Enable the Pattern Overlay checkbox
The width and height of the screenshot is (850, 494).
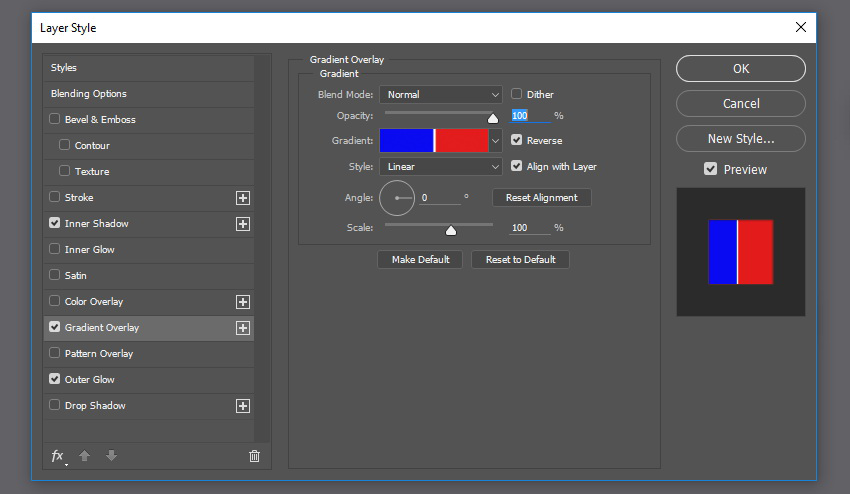pyautogui.click(x=54, y=353)
